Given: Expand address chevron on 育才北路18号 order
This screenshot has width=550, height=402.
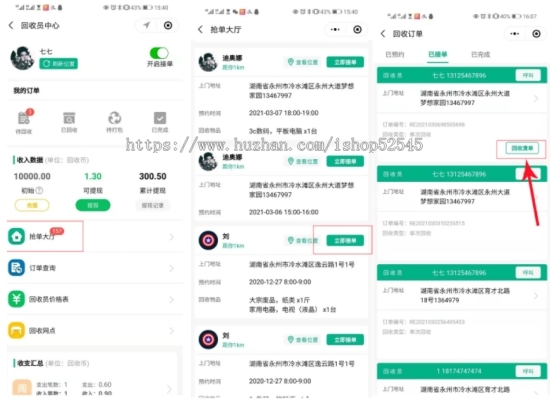Looking at the screenshot, I should 536,296.
